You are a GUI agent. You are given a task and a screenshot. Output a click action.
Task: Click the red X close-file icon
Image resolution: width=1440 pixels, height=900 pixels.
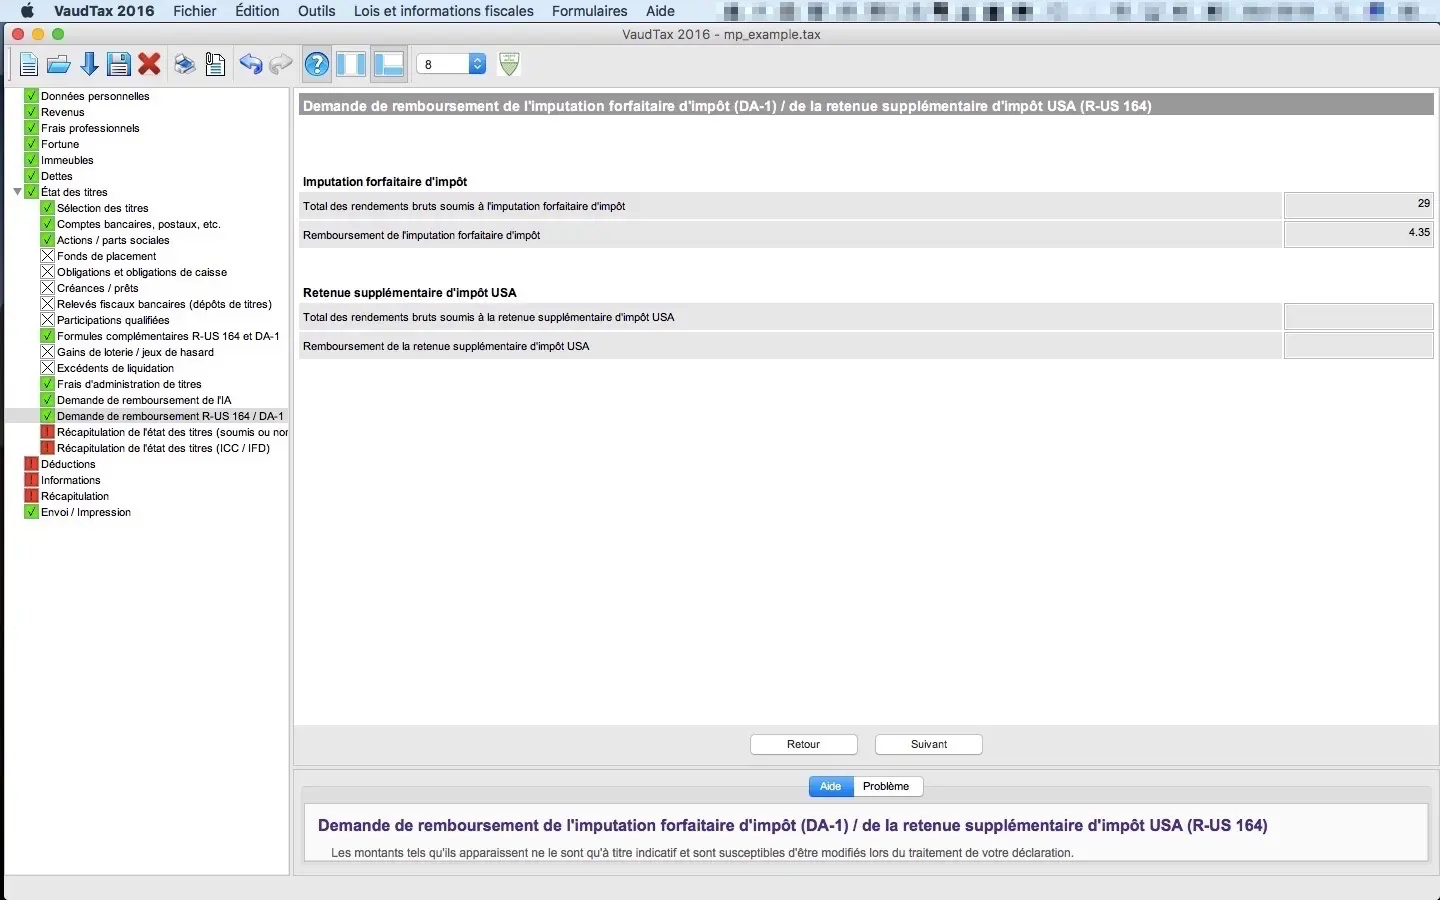(150, 65)
